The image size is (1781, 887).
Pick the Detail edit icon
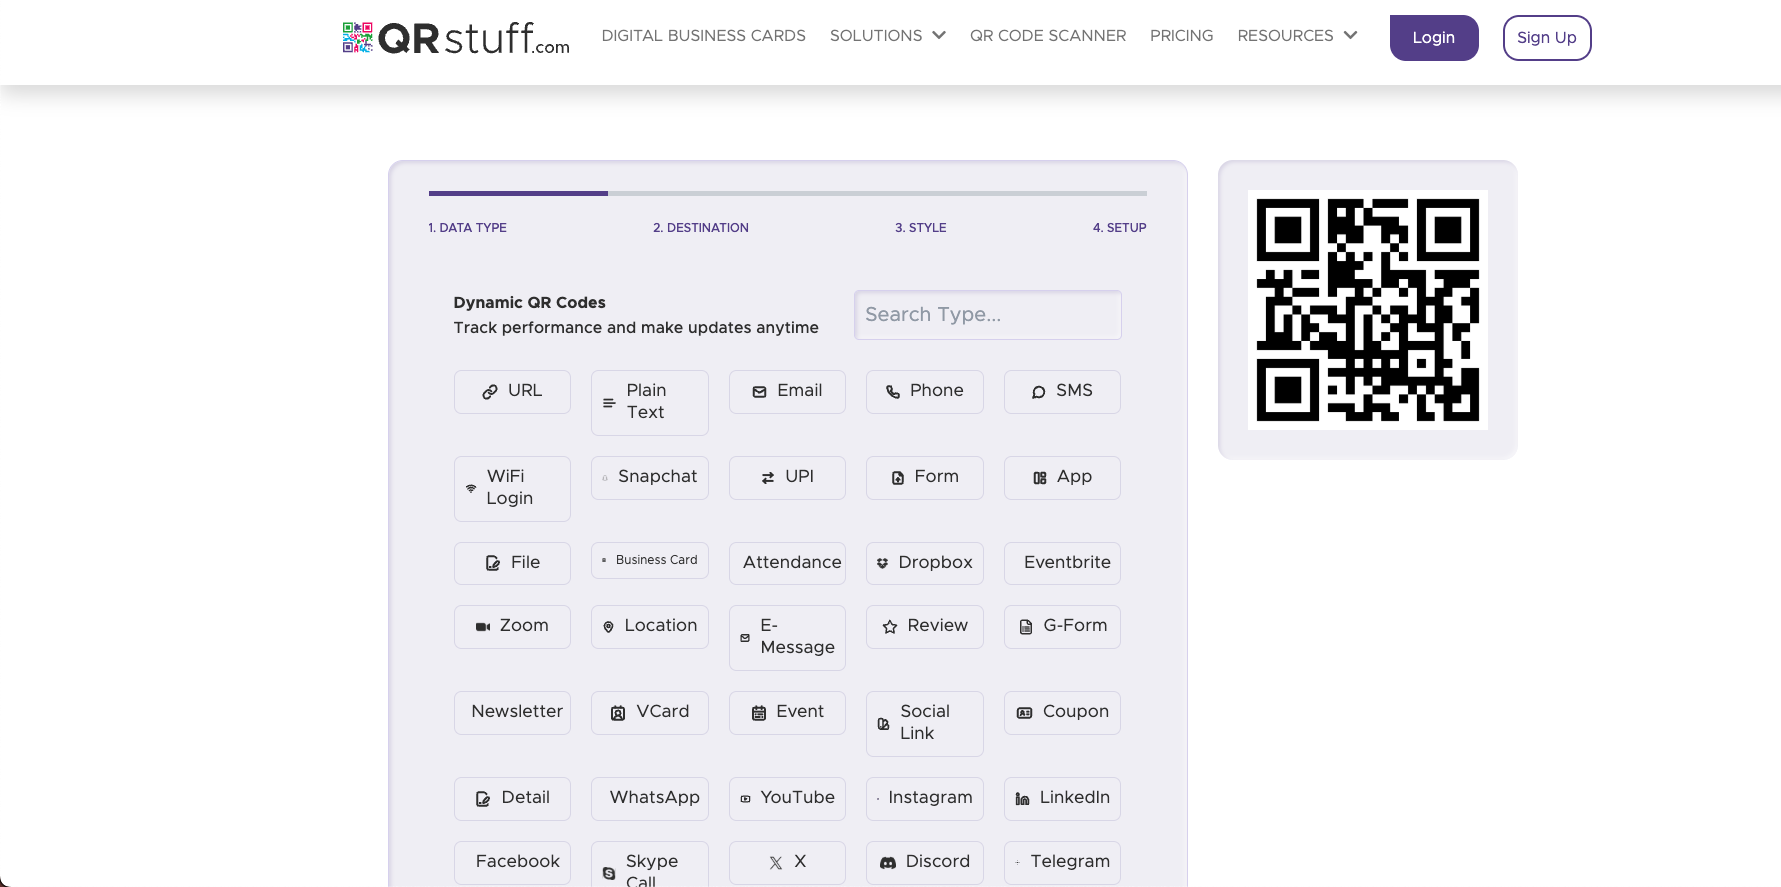[x=483, y=799]
